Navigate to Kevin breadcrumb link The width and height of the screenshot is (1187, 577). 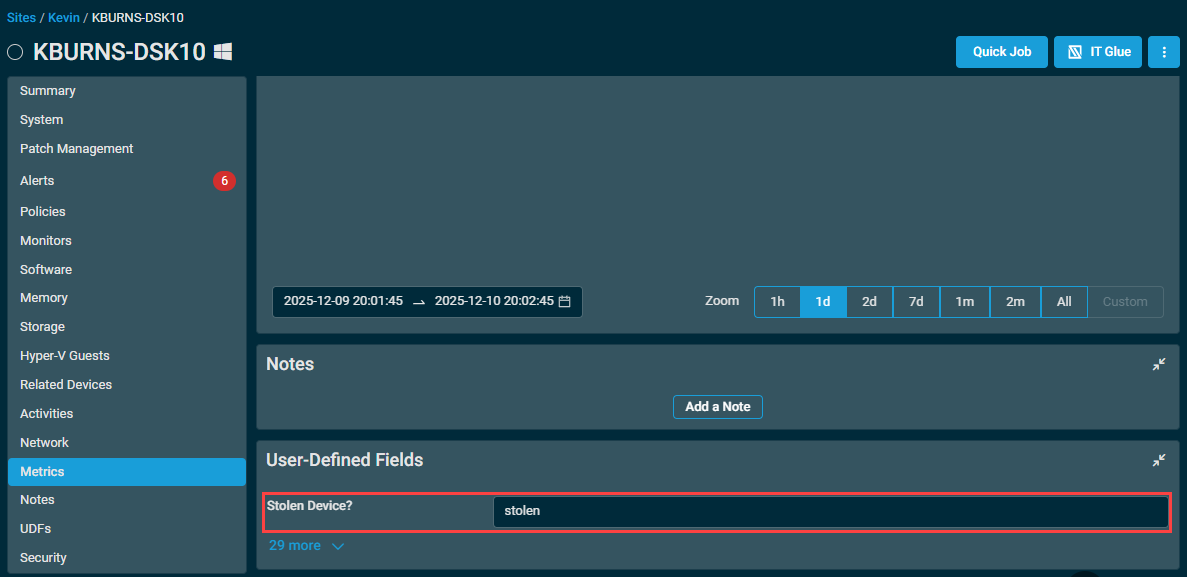click(x=63, y=18)
